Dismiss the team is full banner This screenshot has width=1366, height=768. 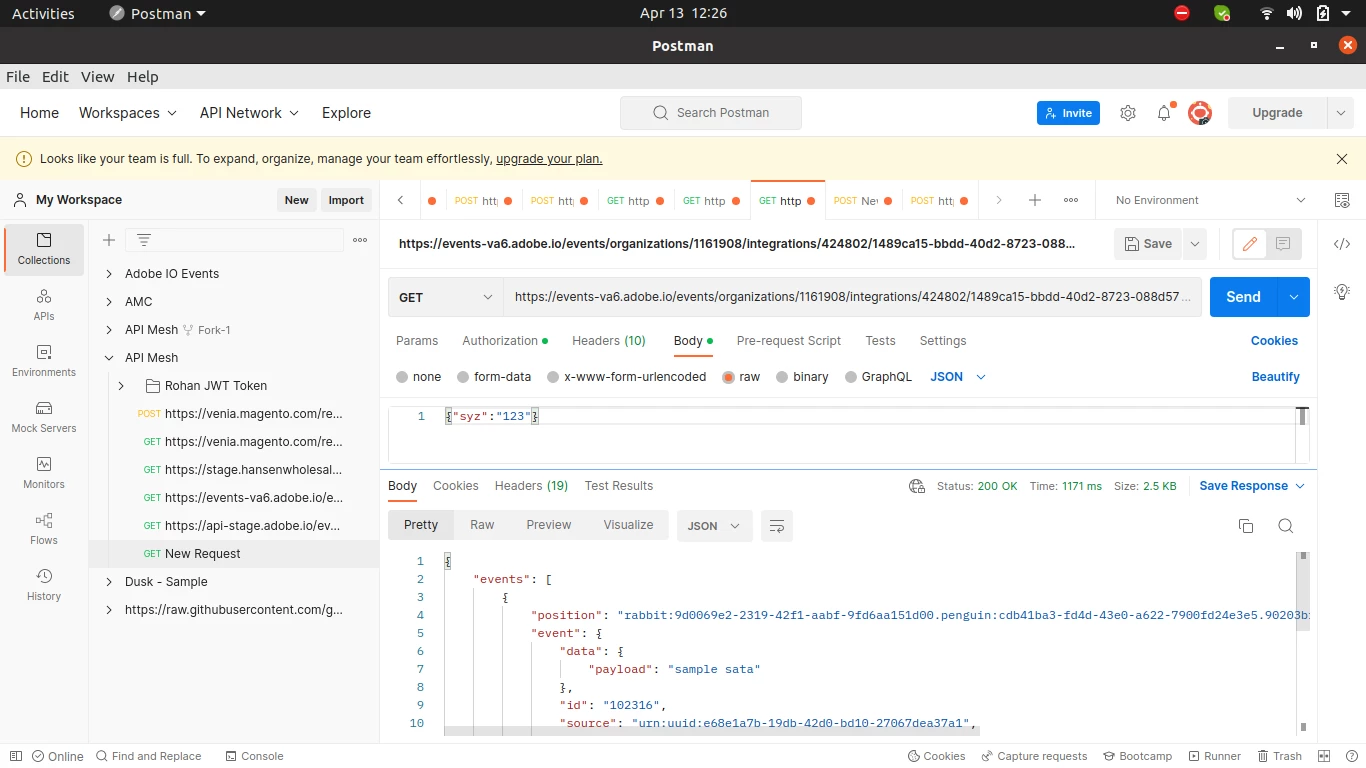pos(1342,159)
